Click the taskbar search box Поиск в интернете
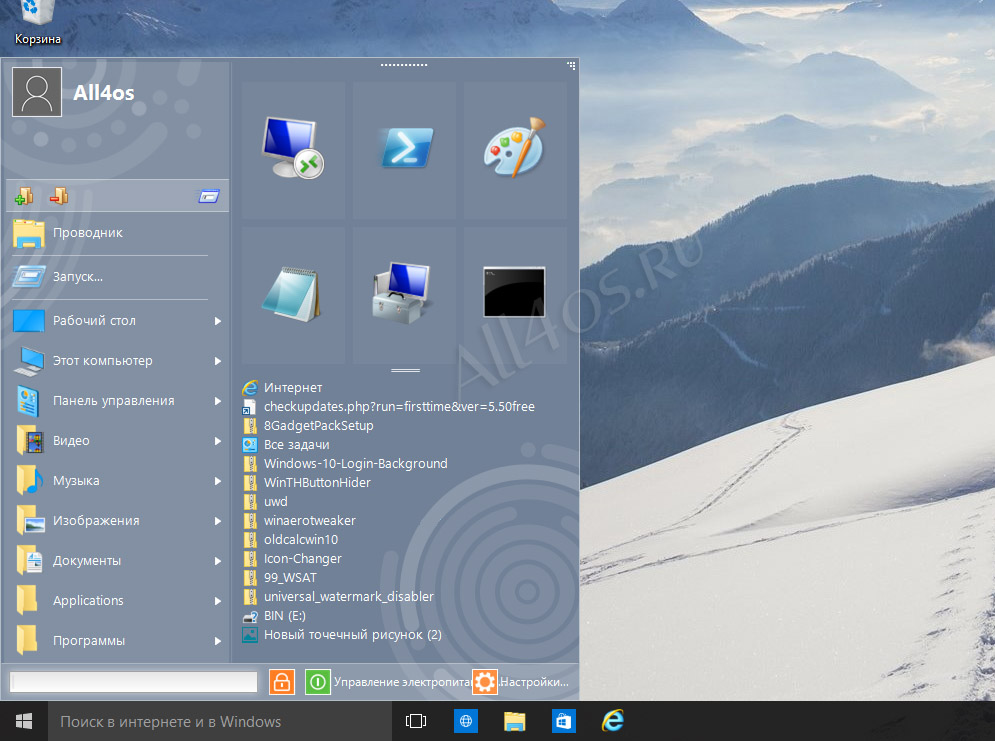 point(220,721)
